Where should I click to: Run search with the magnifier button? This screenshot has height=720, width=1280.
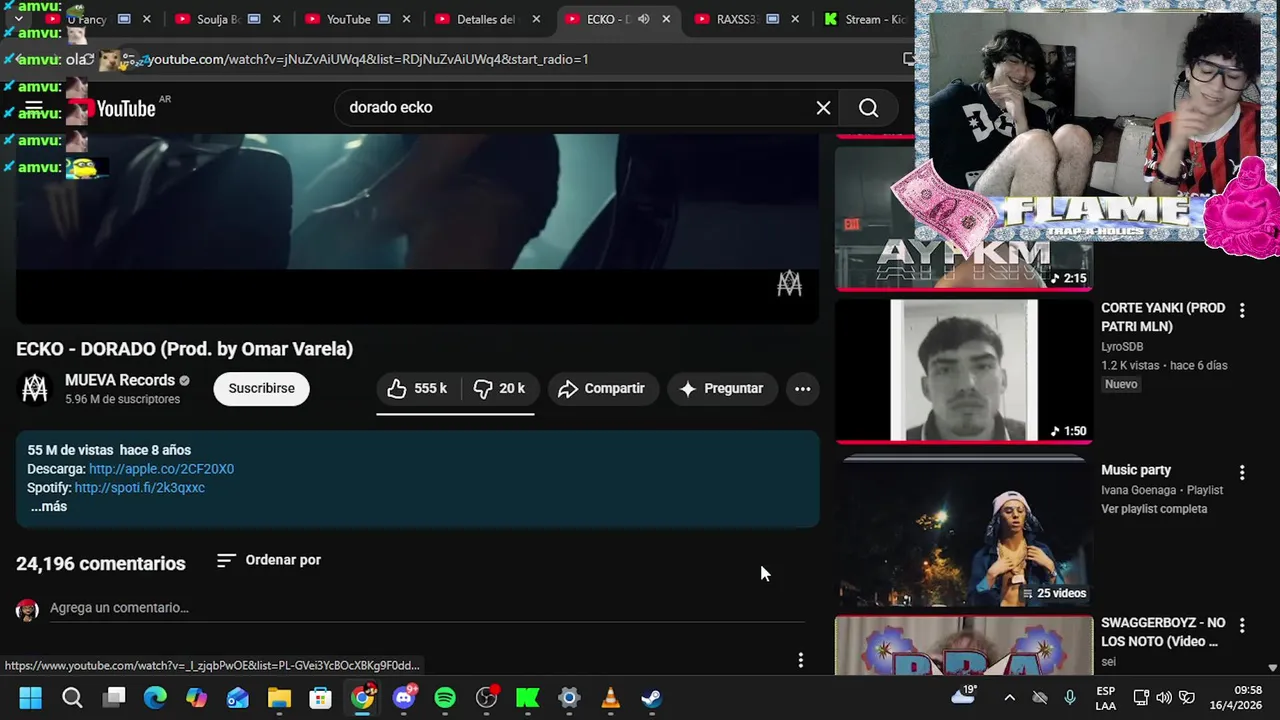[868, 107]
